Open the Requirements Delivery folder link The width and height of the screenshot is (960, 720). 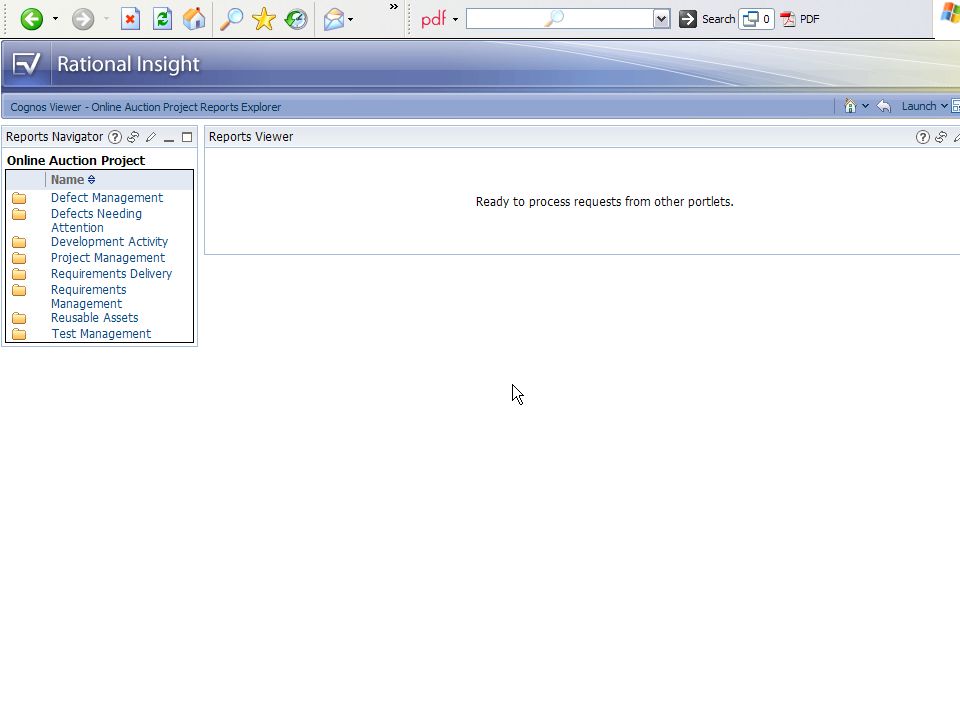click(x=111, y=274)
